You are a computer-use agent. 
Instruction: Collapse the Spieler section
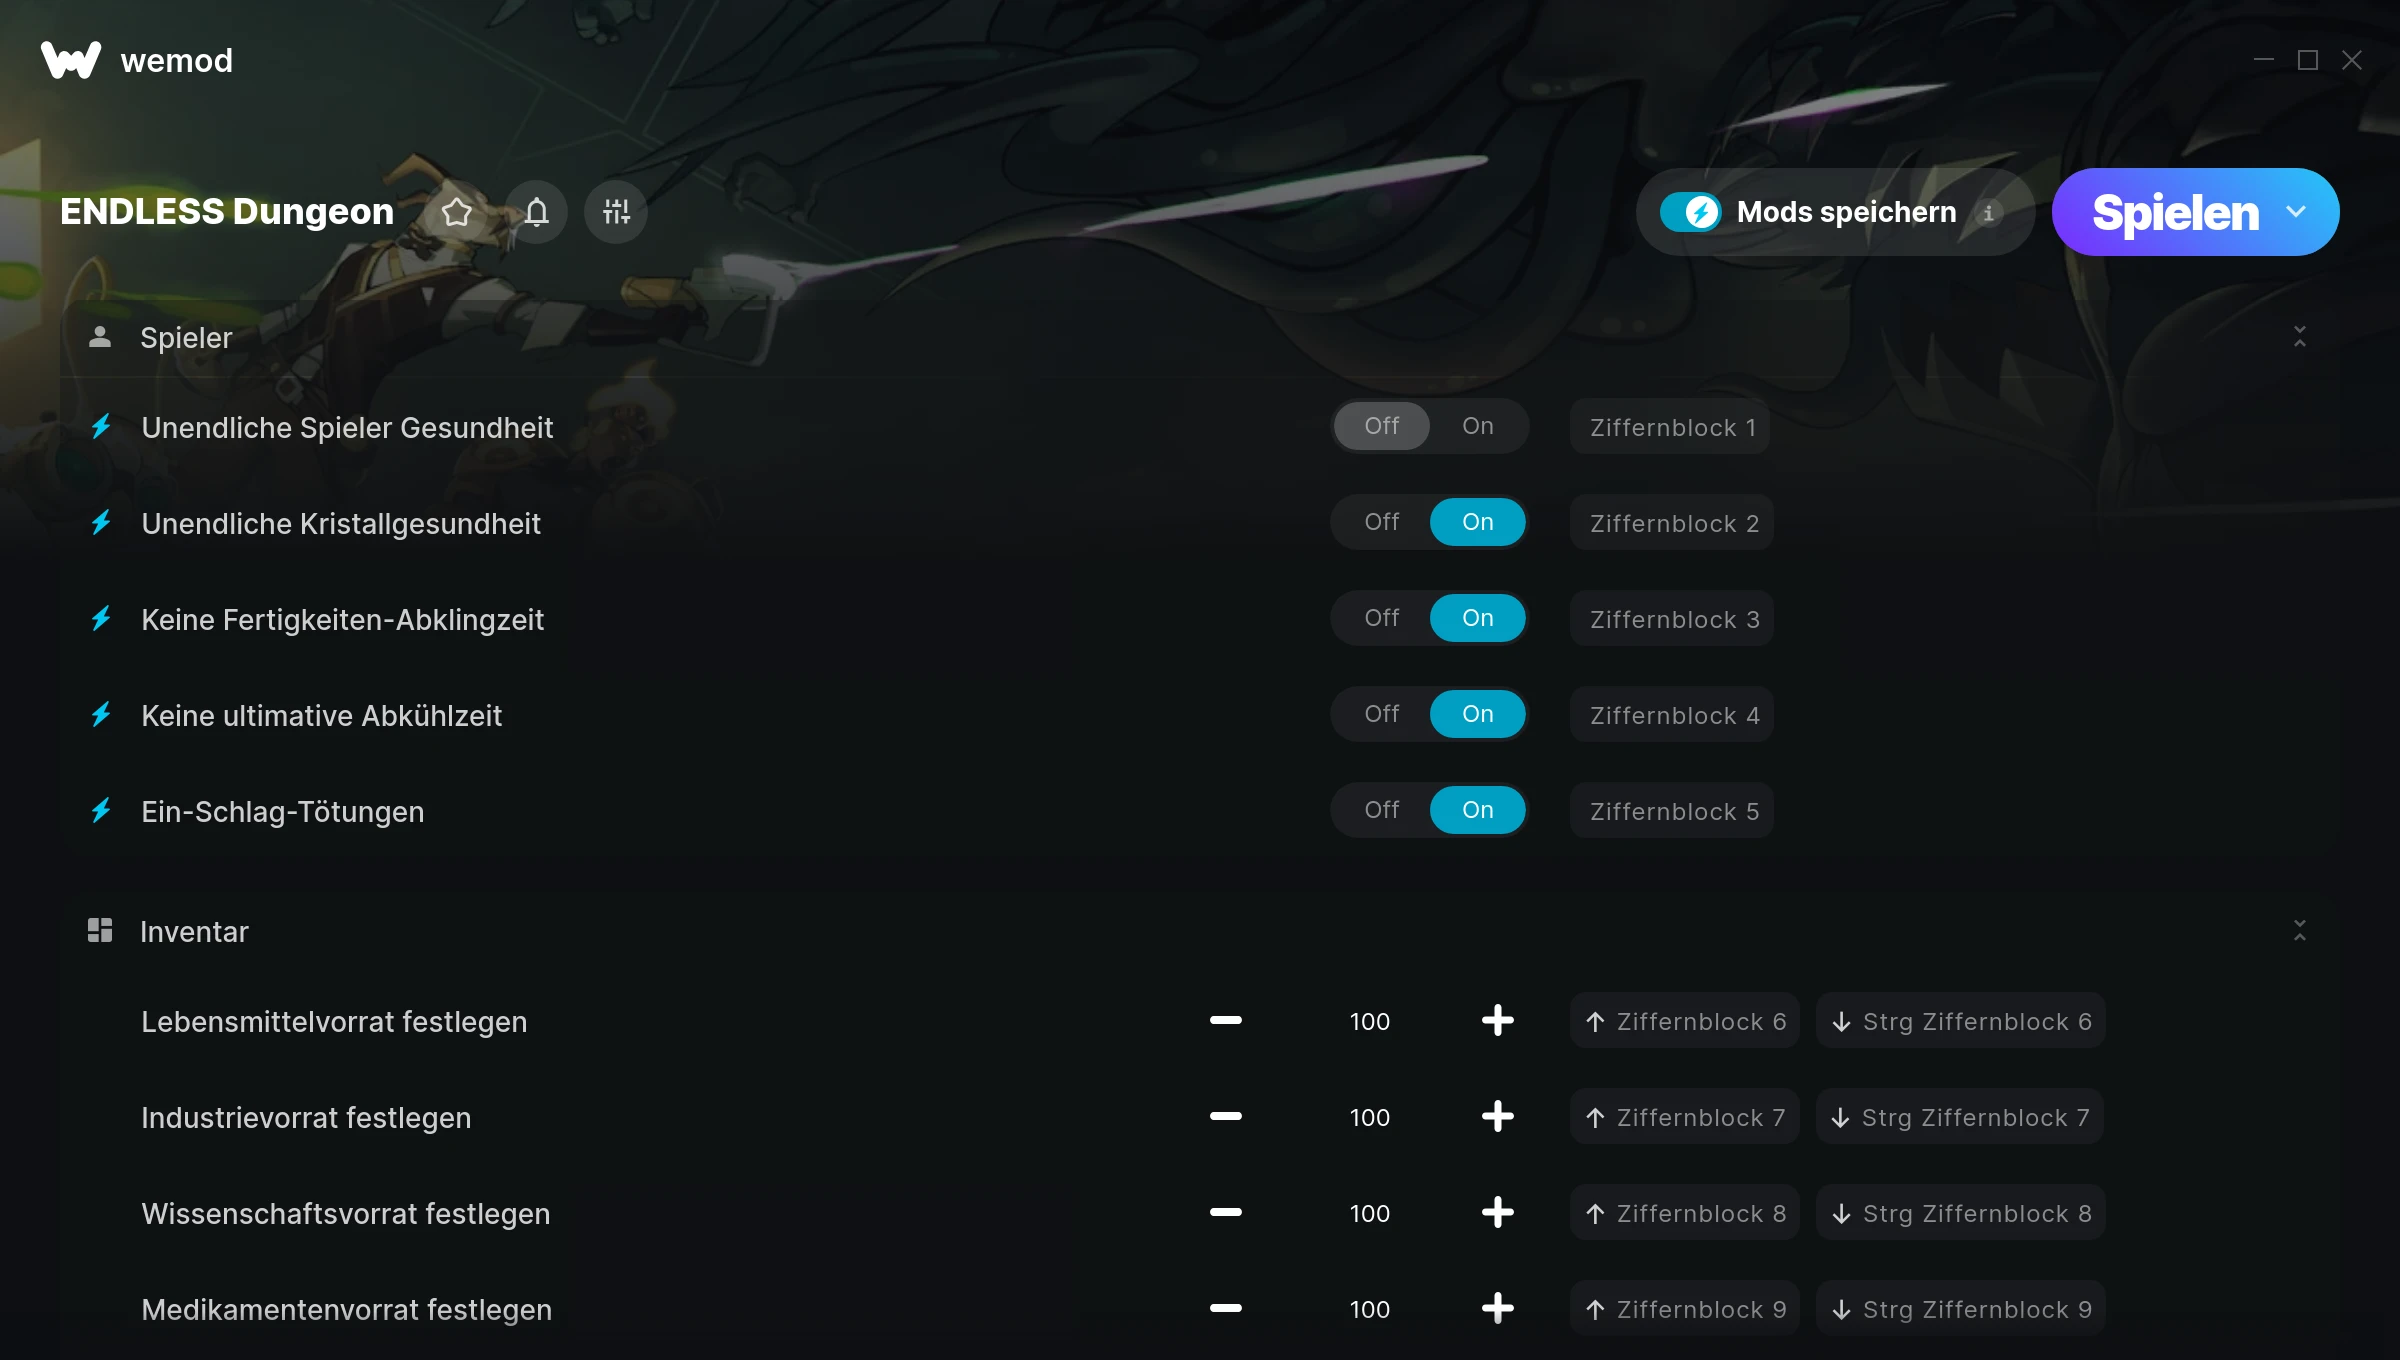click(2300, 337)
